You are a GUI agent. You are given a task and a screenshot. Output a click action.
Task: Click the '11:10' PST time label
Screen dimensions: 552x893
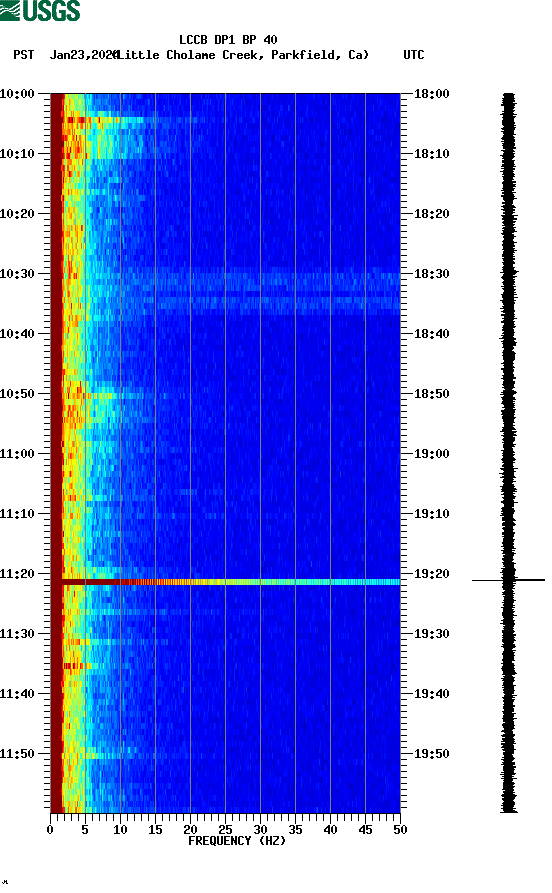point(17,514)
